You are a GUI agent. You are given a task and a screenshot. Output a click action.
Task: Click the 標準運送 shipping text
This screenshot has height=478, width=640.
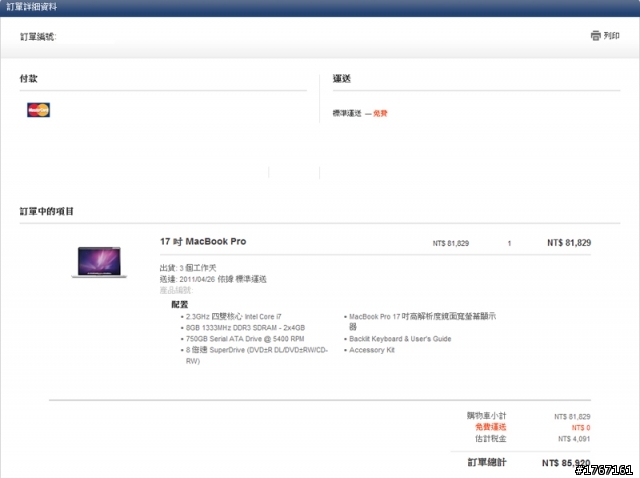[347, 113]
